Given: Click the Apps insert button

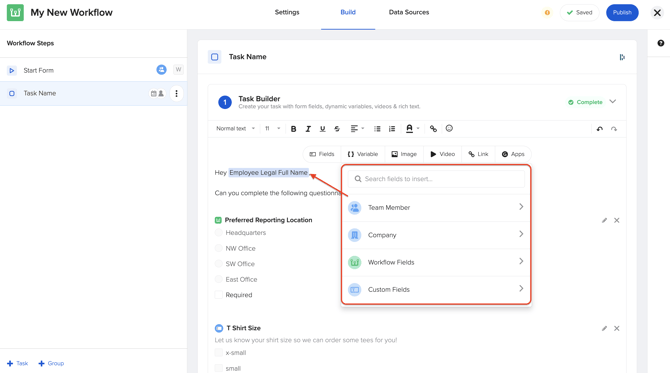Looking at the screenshot, I should (x=513, y=154).
